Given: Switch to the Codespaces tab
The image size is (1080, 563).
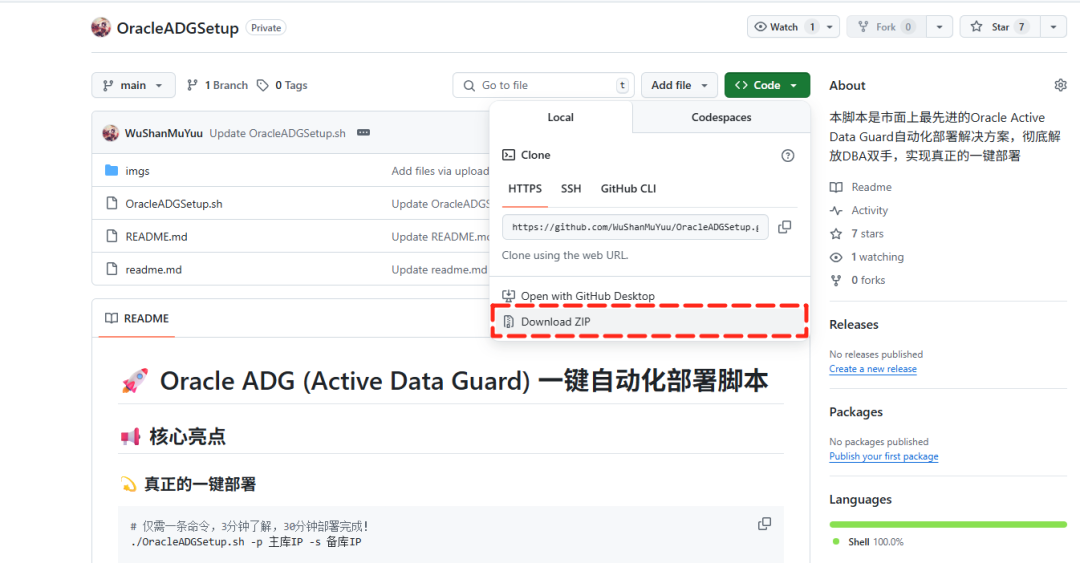Looking at the screenshot, I should pyautogui.click(x=721, y=117).
